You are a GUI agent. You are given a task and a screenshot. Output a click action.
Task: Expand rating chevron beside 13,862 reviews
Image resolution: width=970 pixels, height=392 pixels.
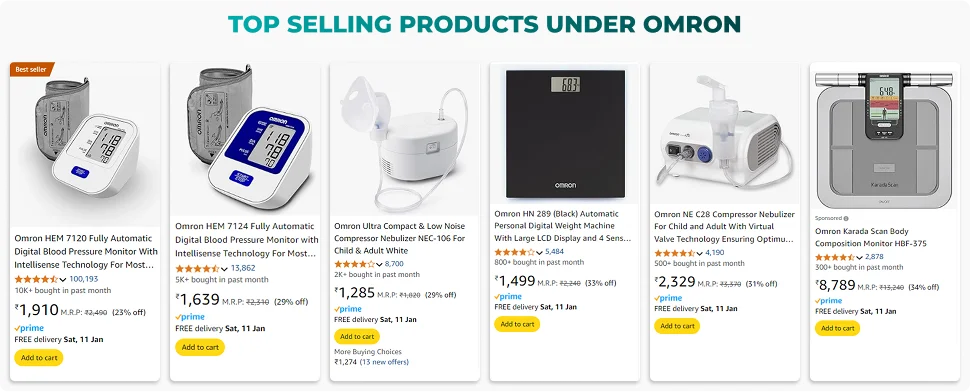(x=224, y=268)
